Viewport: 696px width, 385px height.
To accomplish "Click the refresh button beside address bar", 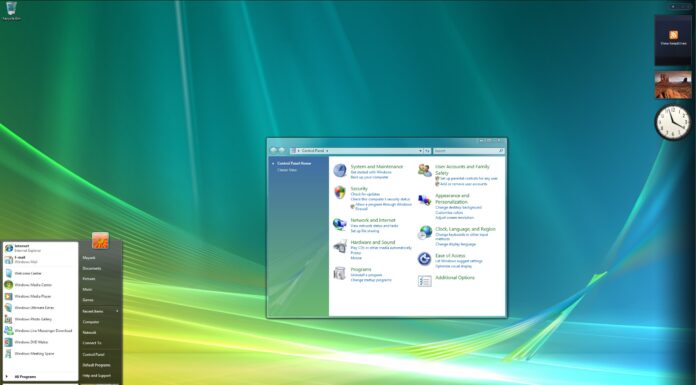I will (427, 151).
